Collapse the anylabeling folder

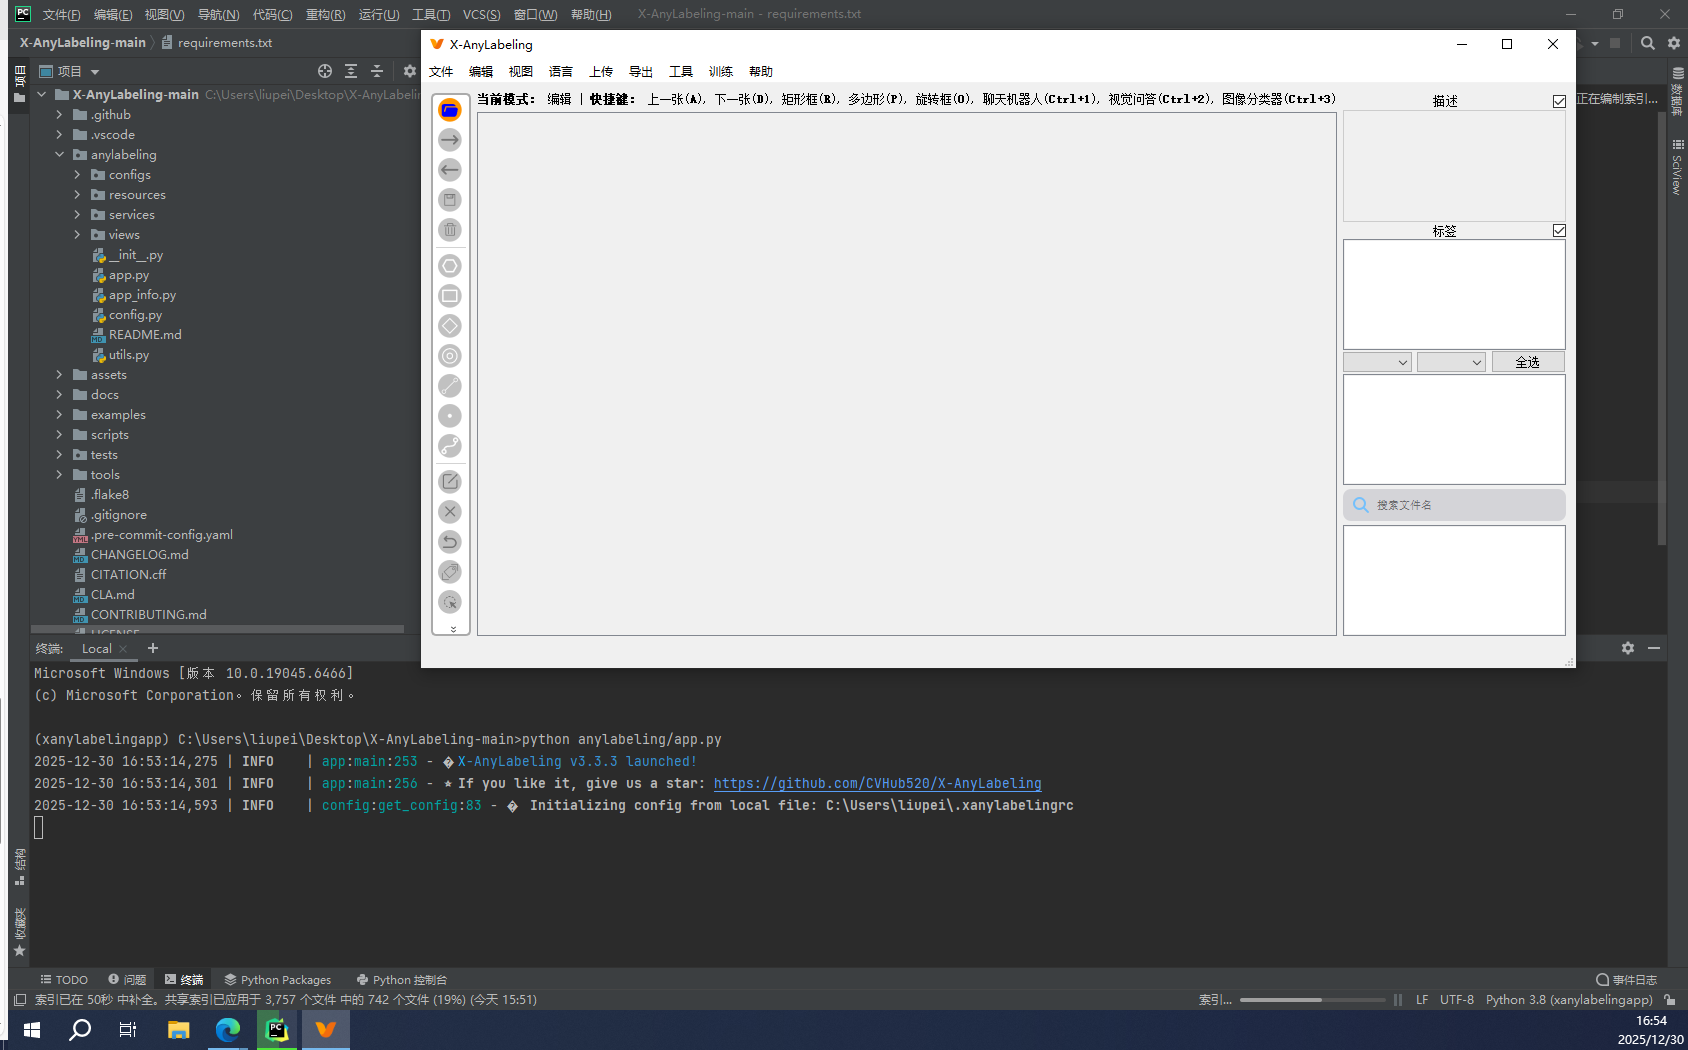(59, 155)
